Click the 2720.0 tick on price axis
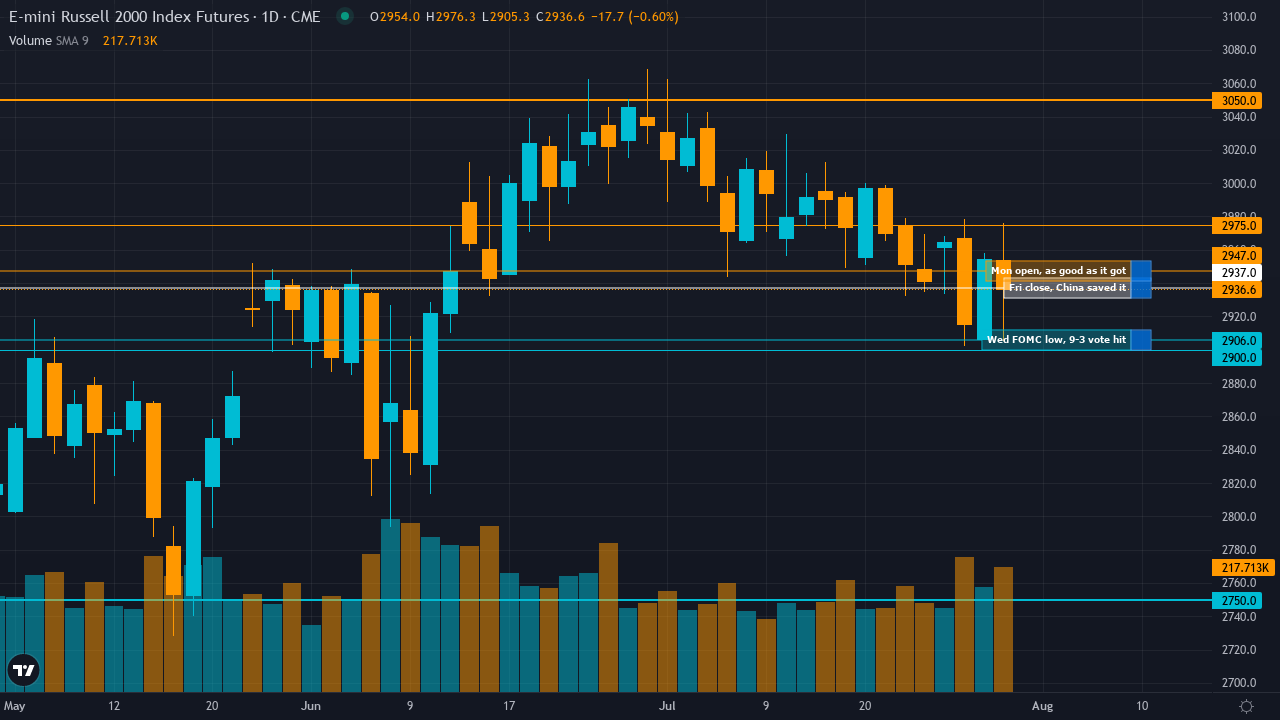This screenshot has width=1280, height=720. (1239, 650)
